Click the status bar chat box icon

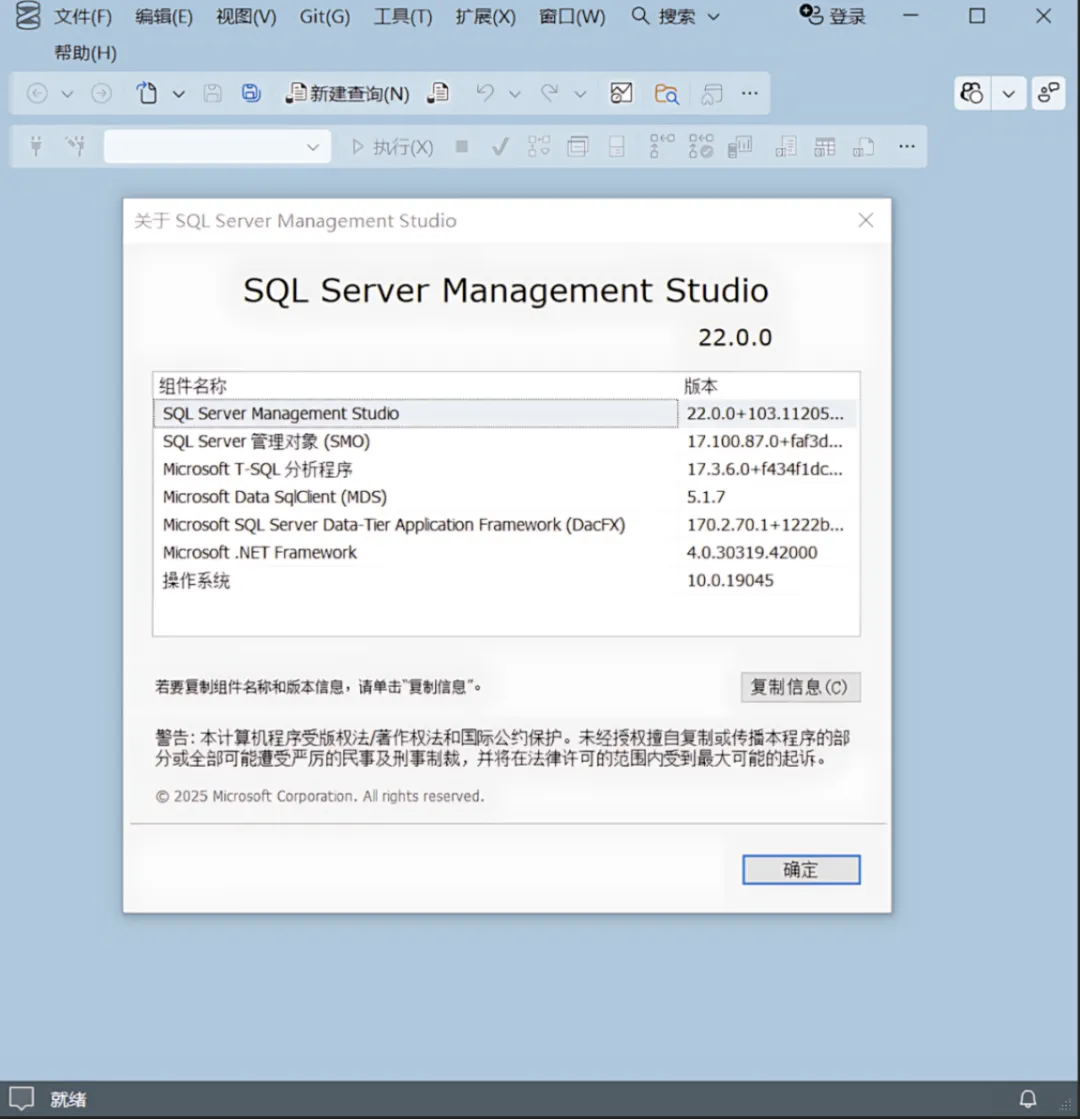21,1099
